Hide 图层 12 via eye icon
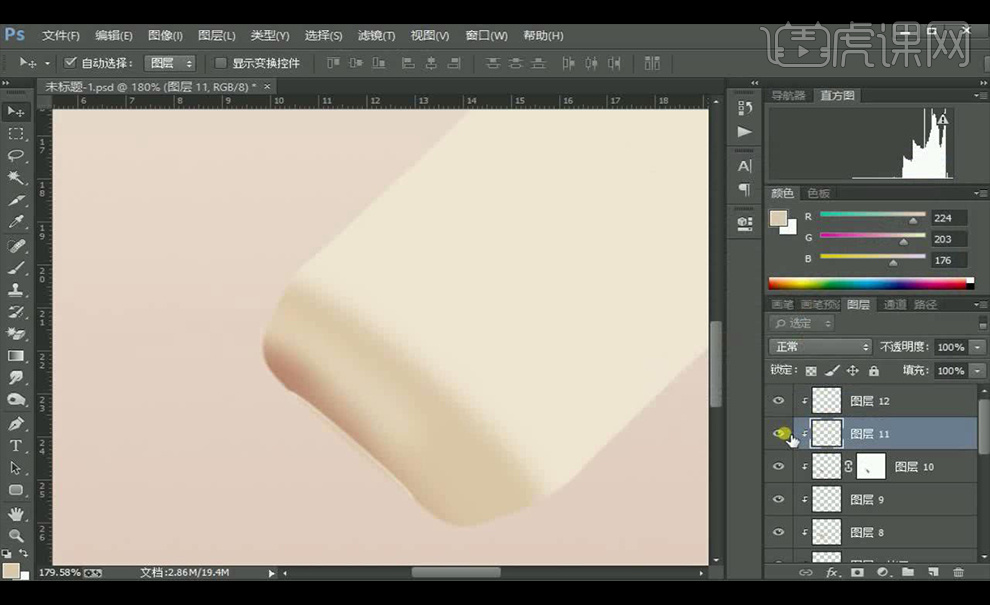The image size is (990, 605). 779,401
